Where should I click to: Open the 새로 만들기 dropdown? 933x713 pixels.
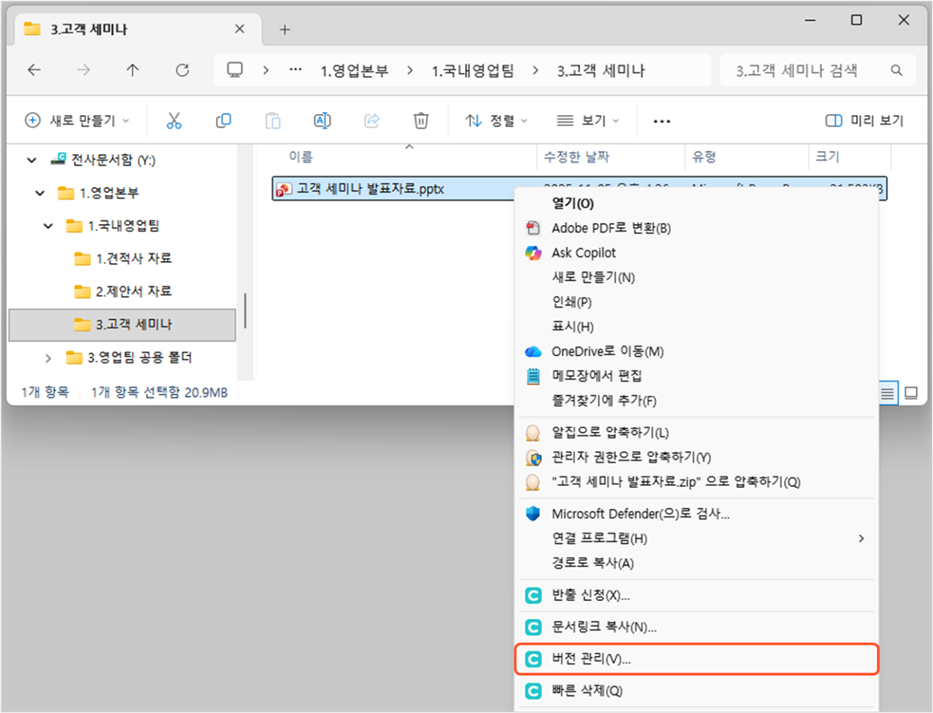[77, 121]
